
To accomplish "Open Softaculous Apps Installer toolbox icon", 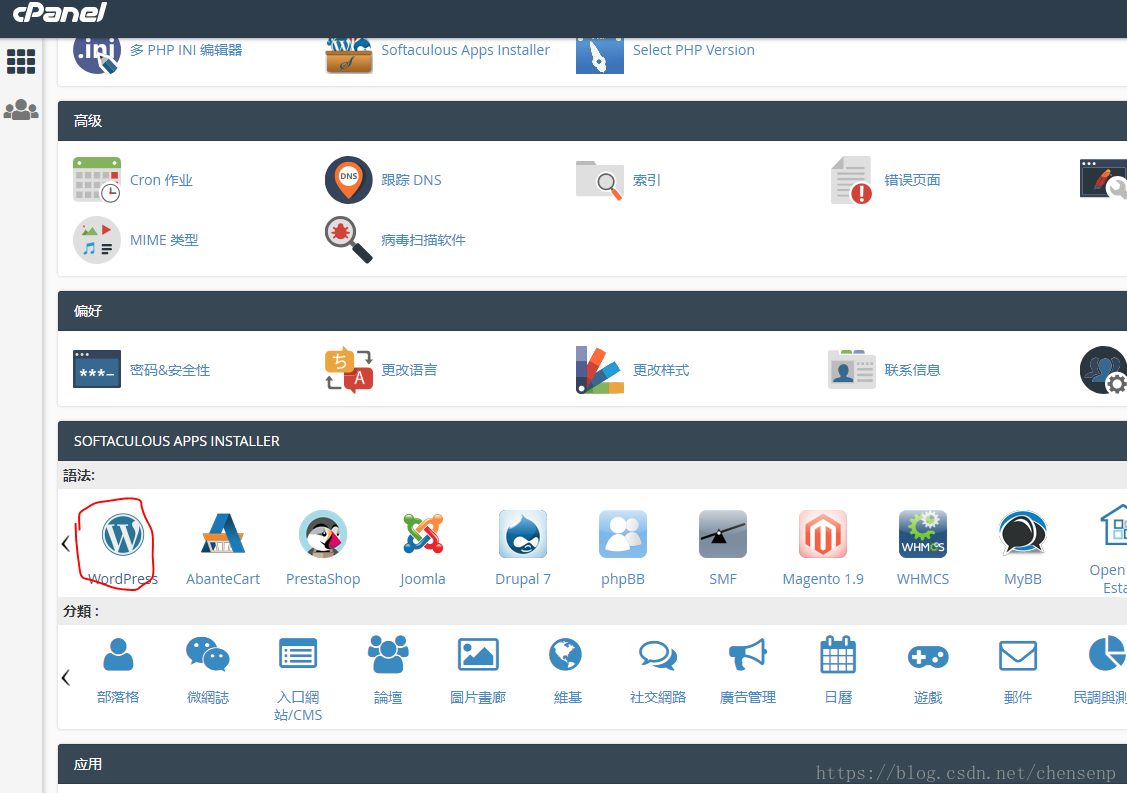I will [349, 55].
